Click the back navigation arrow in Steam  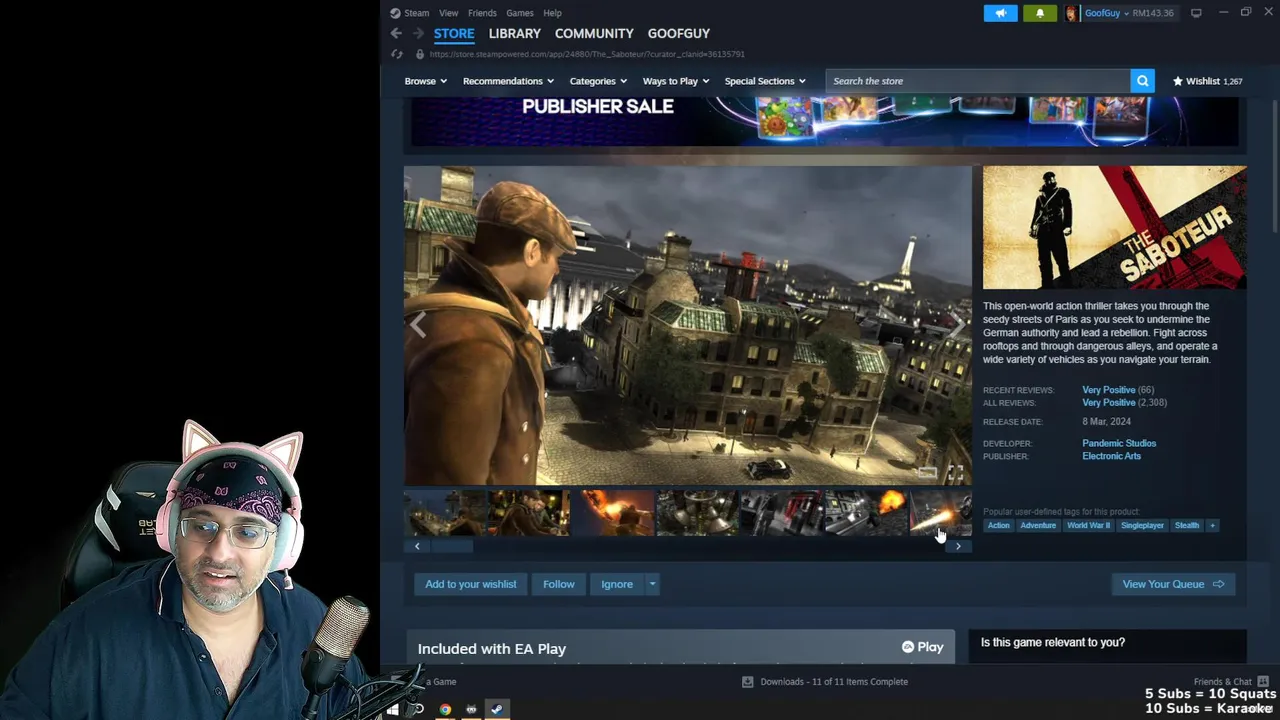tap(396, 33)
